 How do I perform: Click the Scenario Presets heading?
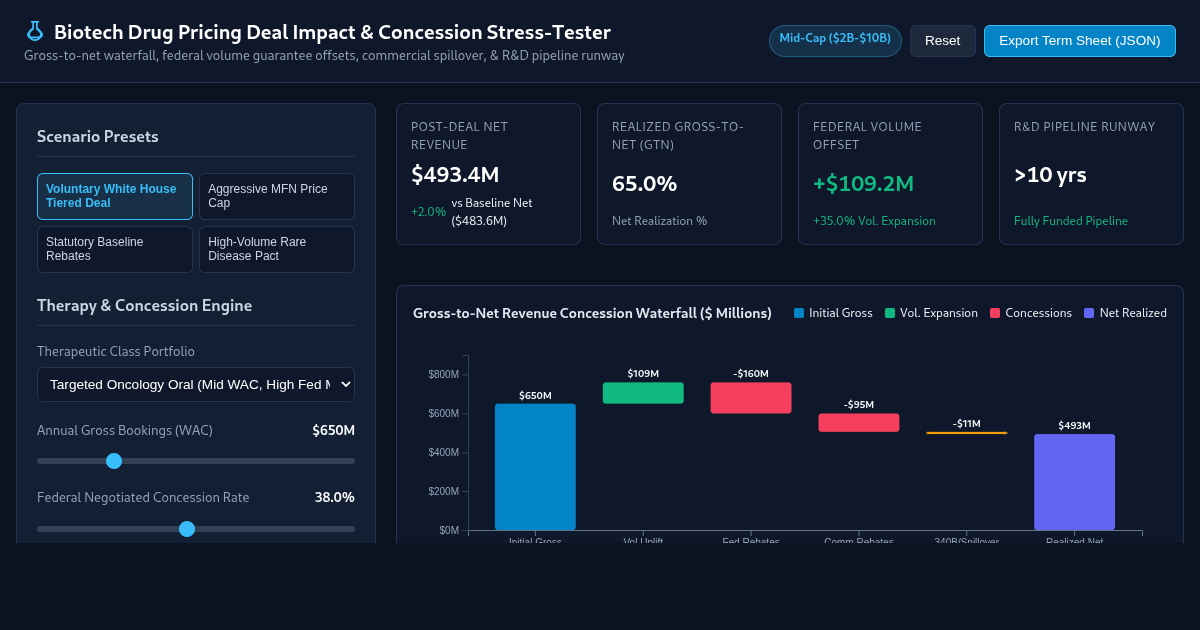pos(98,137)
